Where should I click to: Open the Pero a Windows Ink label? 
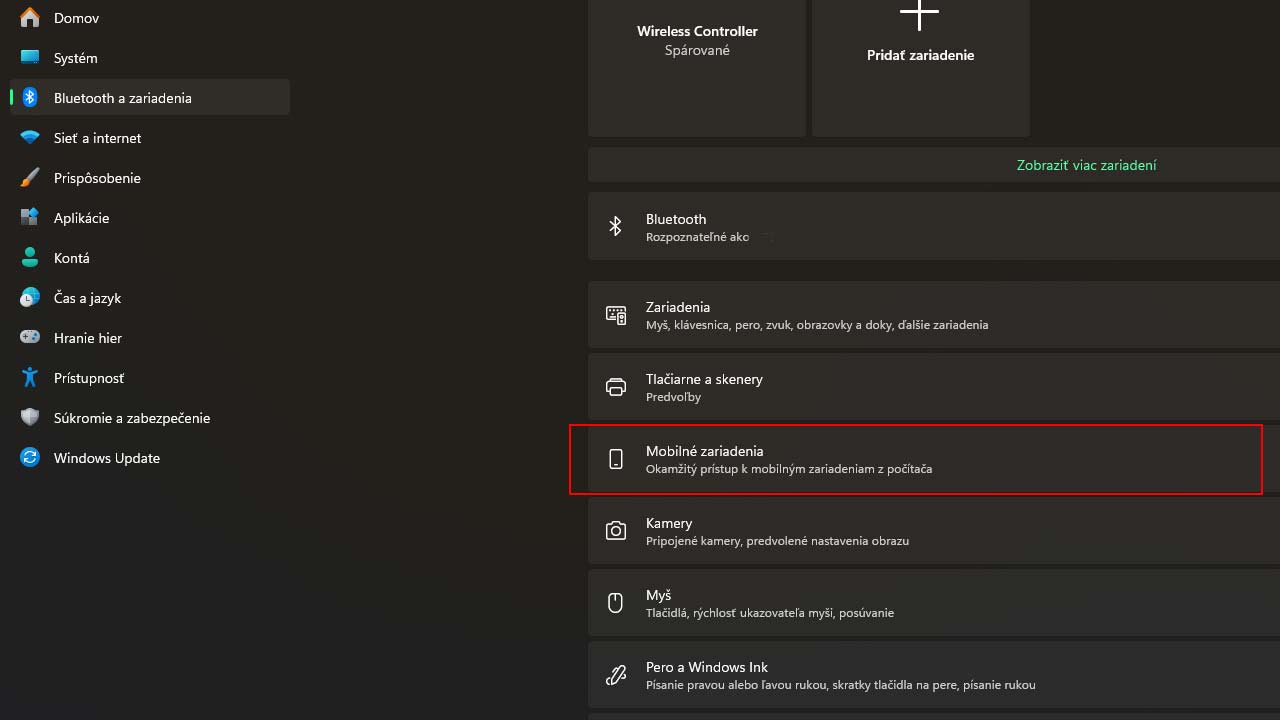[707, 667]
